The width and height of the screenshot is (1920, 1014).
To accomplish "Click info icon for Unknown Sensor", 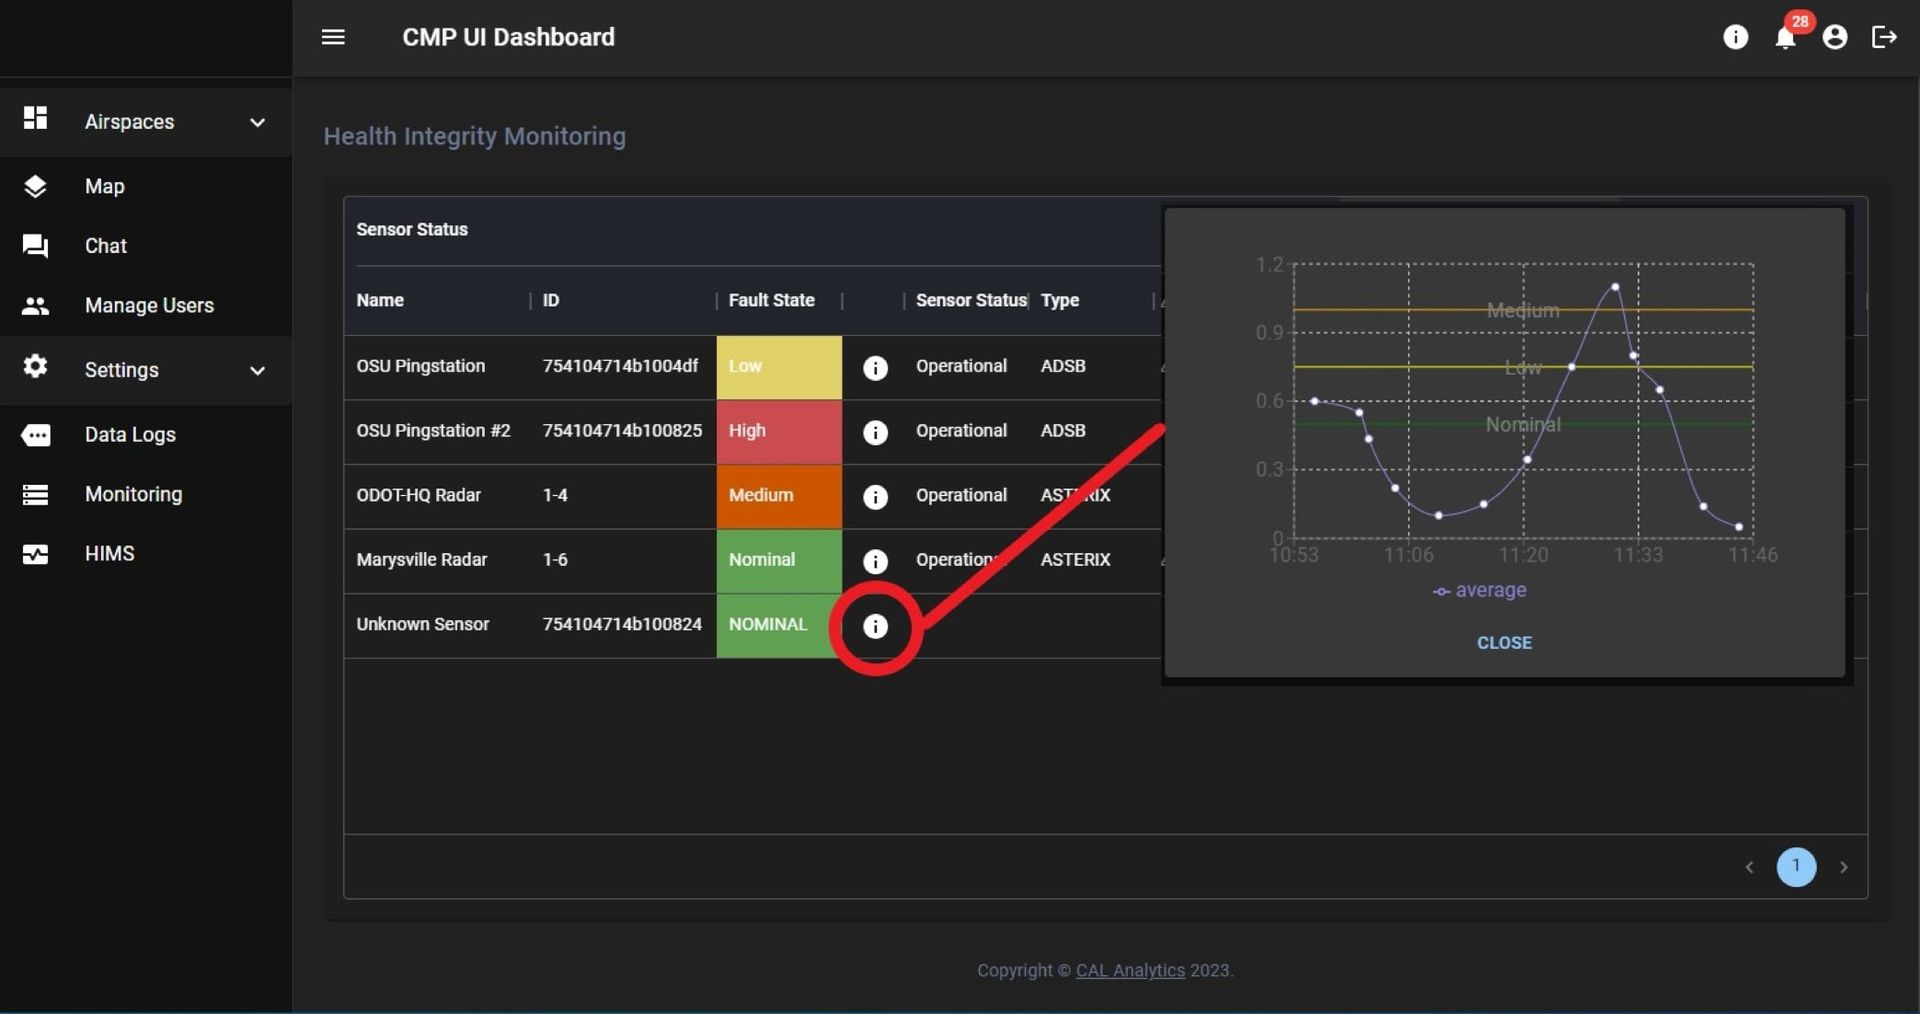I will click(x=875, y=626).
